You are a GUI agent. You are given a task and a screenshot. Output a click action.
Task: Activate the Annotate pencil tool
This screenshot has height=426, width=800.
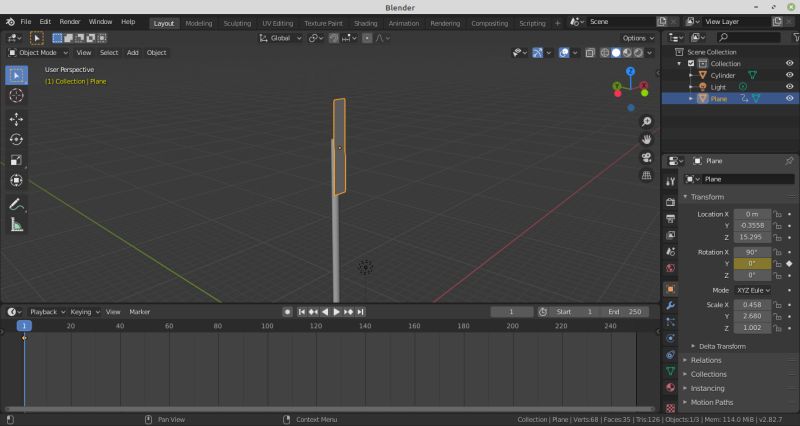(x=16, y=205)
